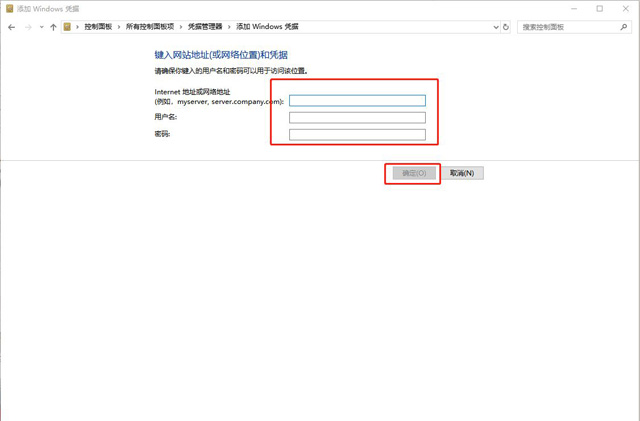This screenshot has width=640, height=421.
Task: Click the 用户名 text field
Action: pyautogui.click(x=357, y=117)
